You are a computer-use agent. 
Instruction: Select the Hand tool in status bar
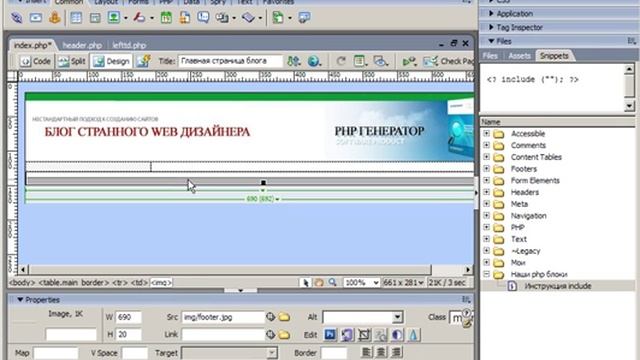tap(319, 282)
